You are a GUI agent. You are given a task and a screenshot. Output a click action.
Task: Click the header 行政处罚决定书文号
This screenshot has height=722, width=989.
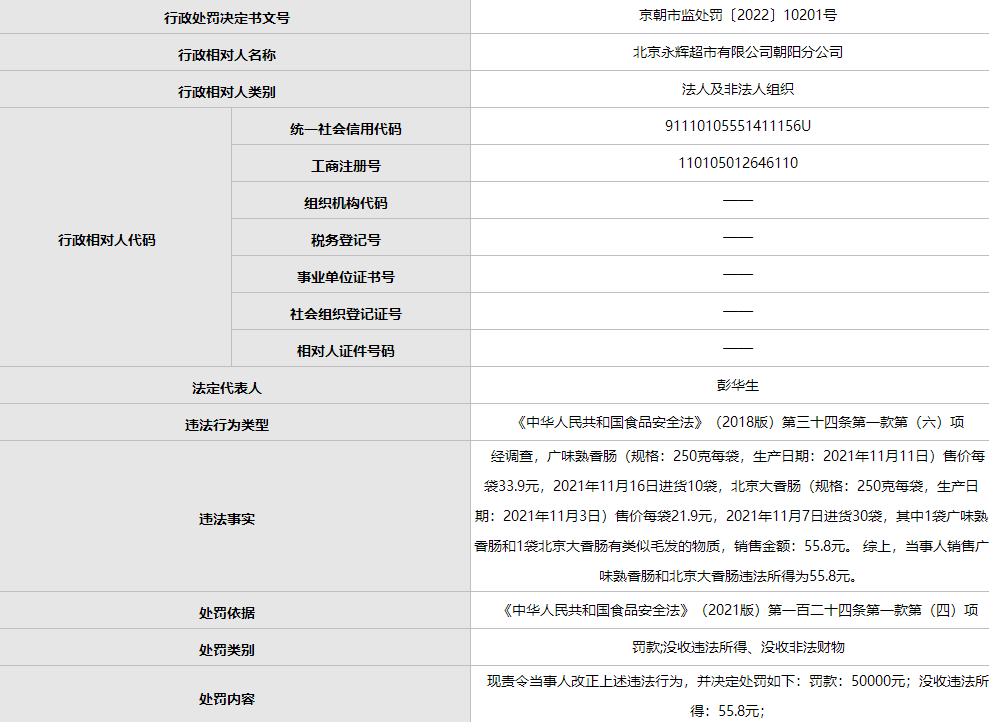click(x=227, y=18)
